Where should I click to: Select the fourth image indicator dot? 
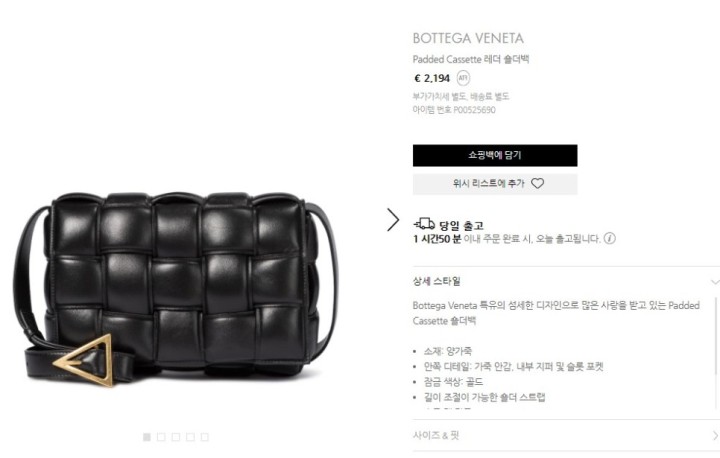190,437
